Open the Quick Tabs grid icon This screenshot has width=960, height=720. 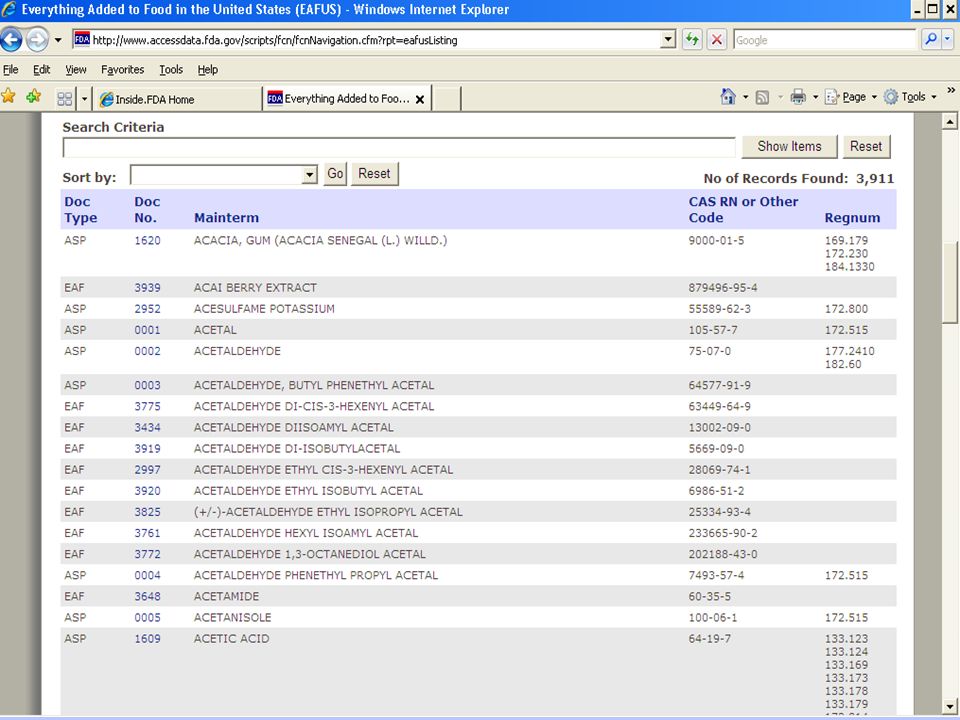[x=64, y=99]
